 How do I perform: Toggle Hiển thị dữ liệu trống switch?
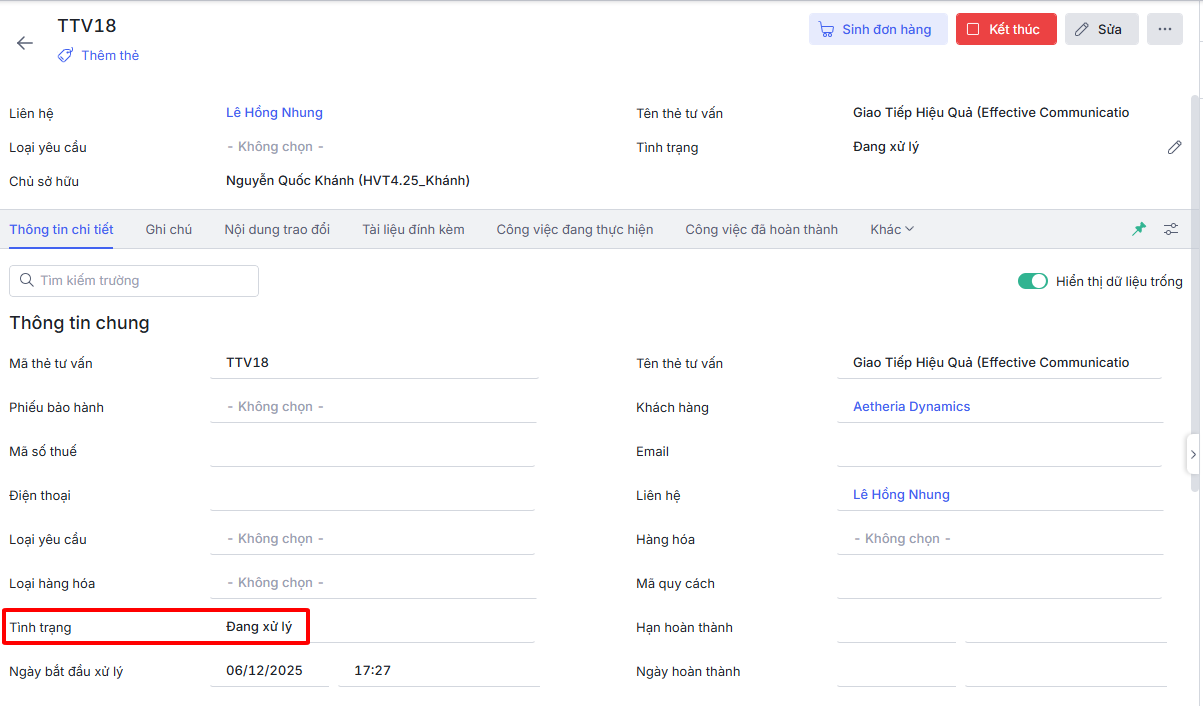click(1032, 281)
